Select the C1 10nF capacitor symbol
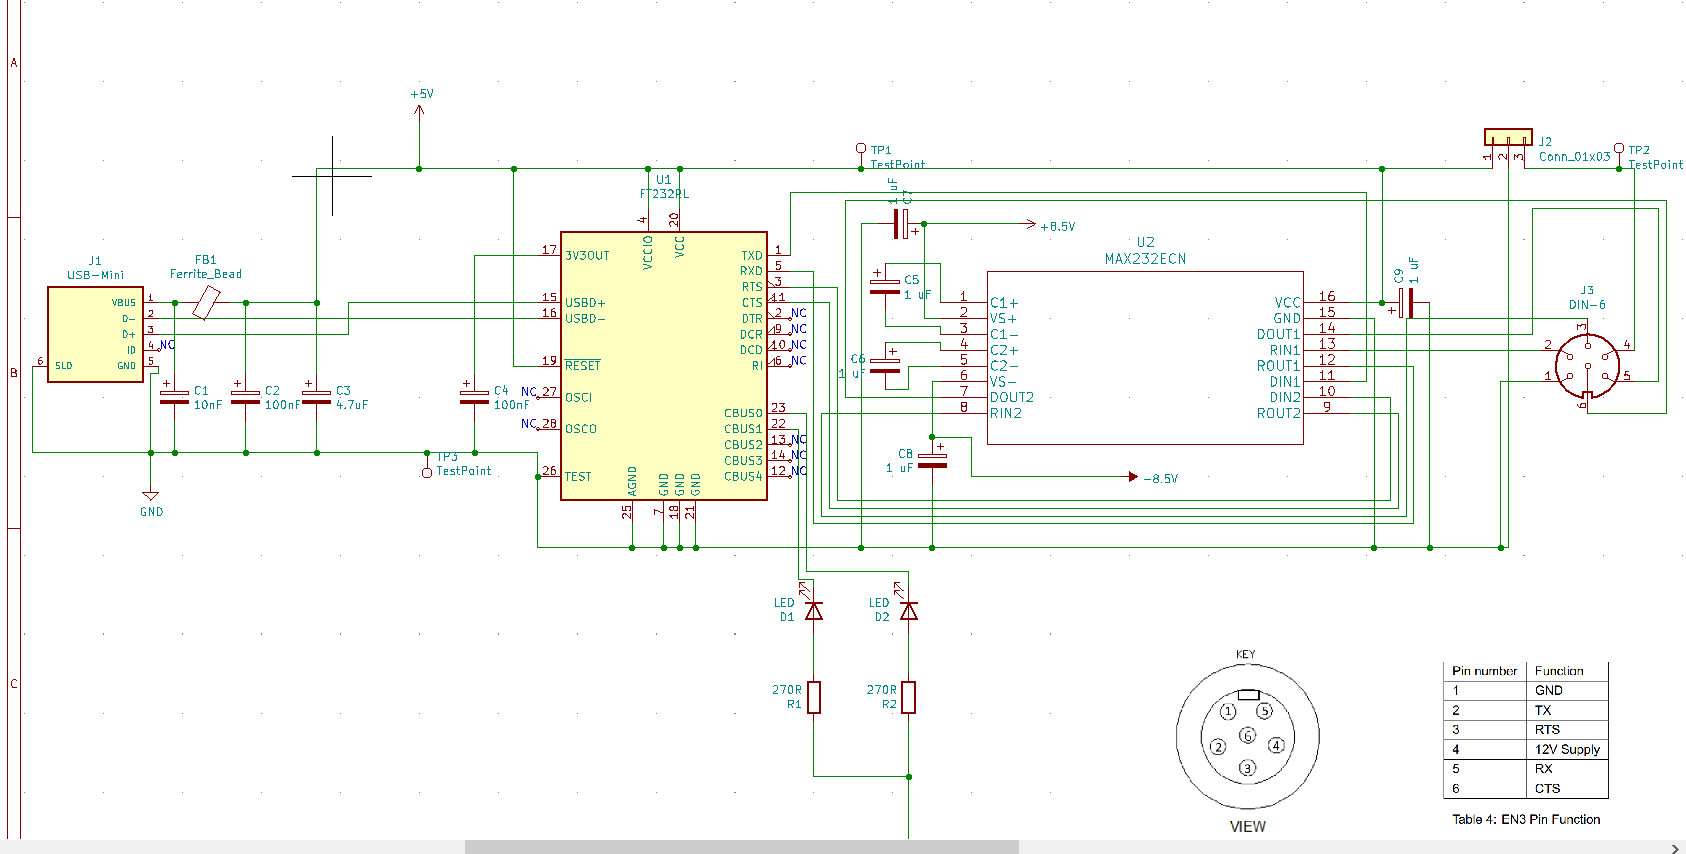Image resolution: width=1686 pixels, height=854 pixels. pos(174,397)
